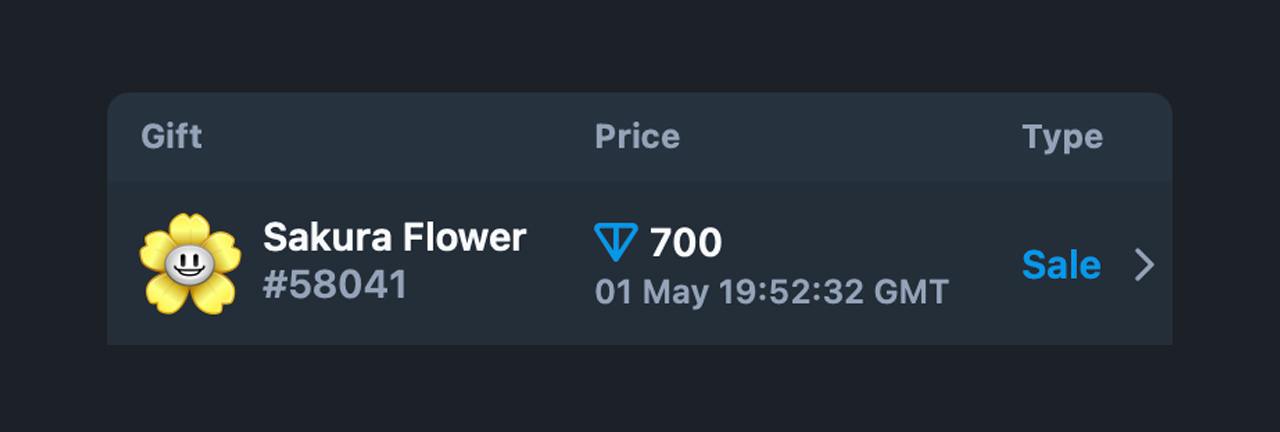Click the word Sakura in the gift name
Screen dimensions: 1280x432
pyautogui.click(x=328, y=238)
